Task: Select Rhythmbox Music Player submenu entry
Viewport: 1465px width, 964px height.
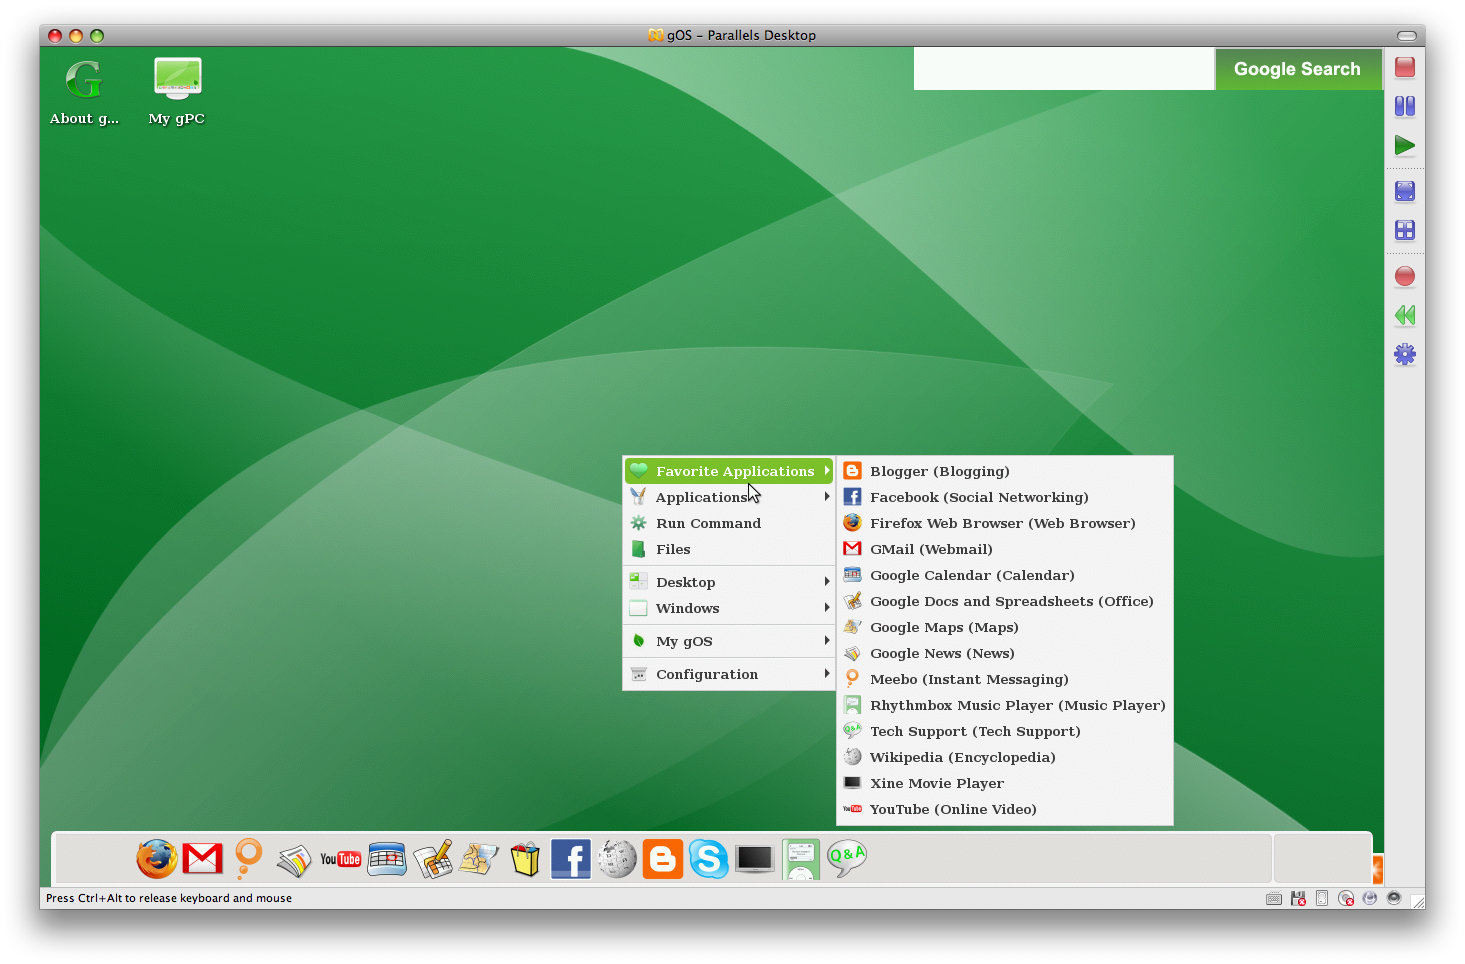Action: [1004, 705]
